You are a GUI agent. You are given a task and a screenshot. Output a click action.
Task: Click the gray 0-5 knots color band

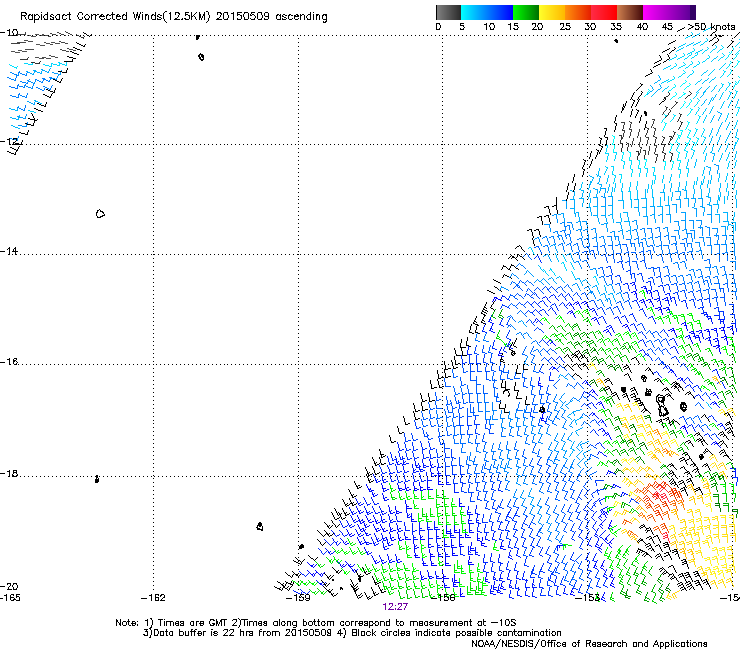448,12
